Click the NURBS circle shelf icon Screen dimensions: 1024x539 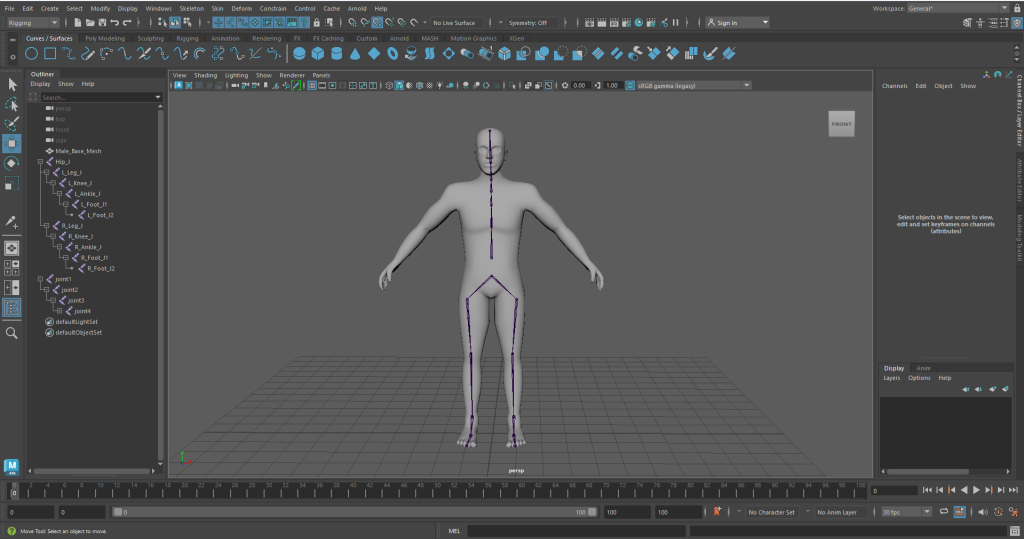tap(32, 53)
